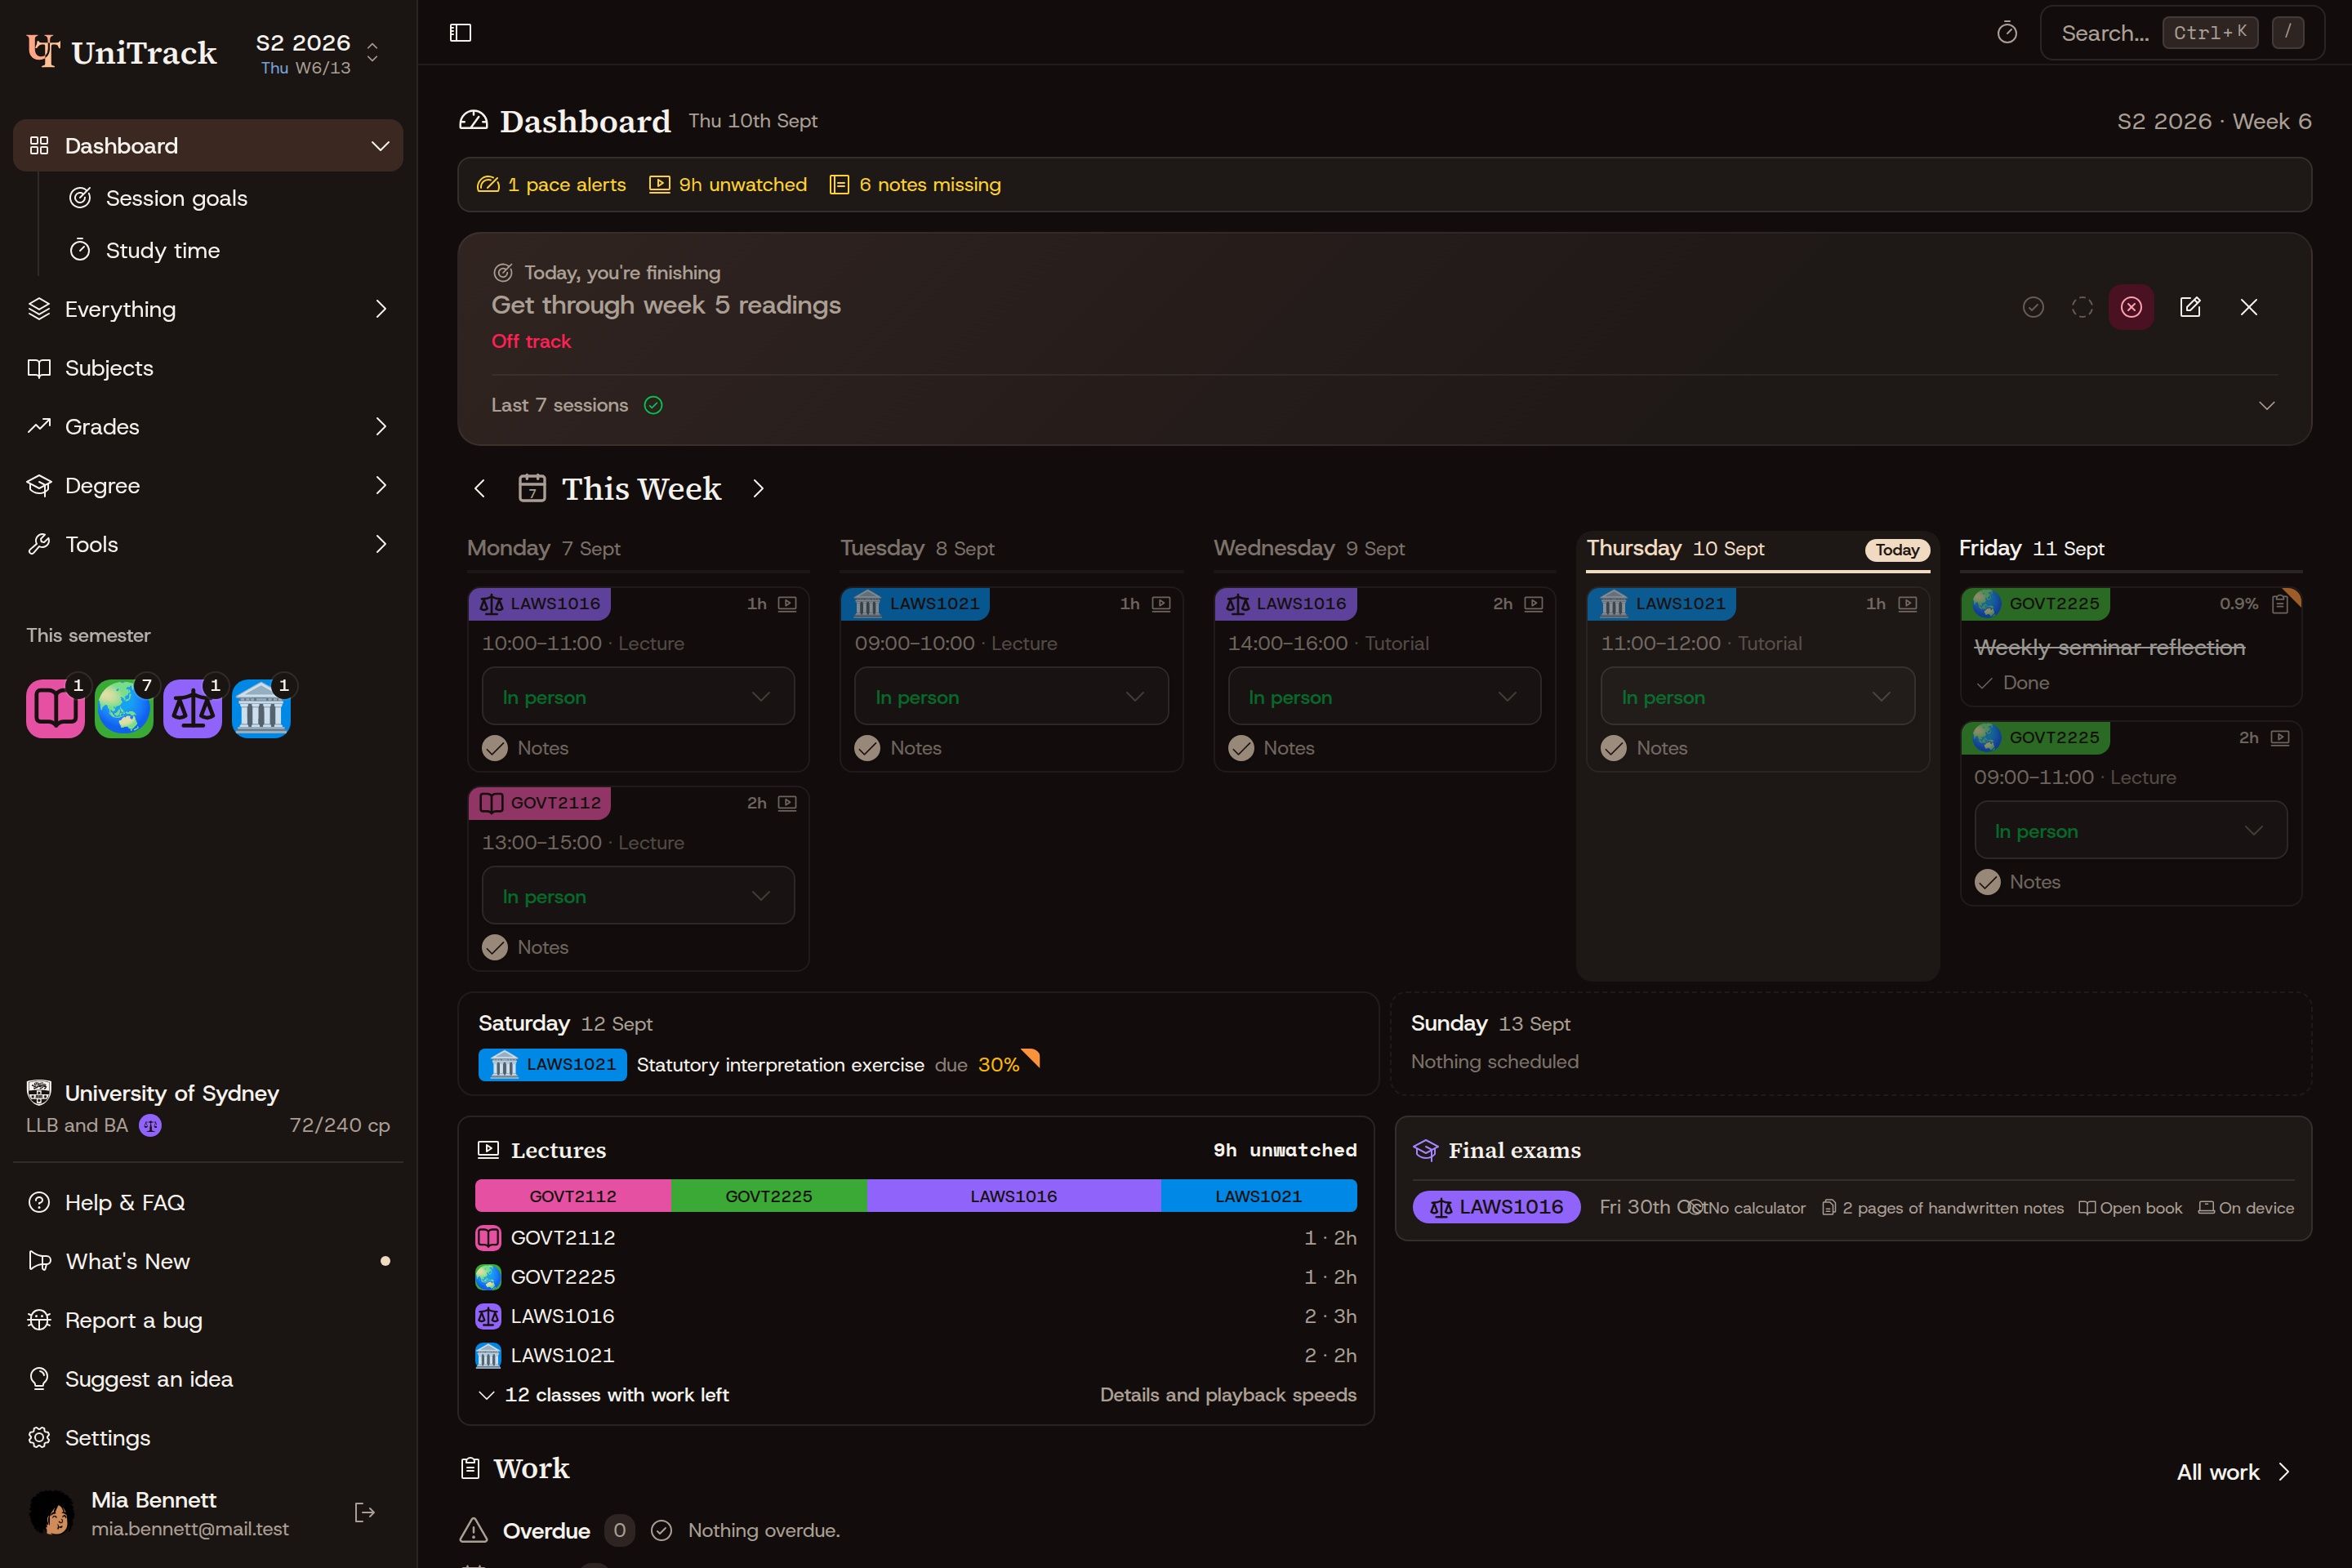Viewport: 2352px width, 1568px height.
Task: Open the S2 2026 semester switcher
Action: [316, 52]
